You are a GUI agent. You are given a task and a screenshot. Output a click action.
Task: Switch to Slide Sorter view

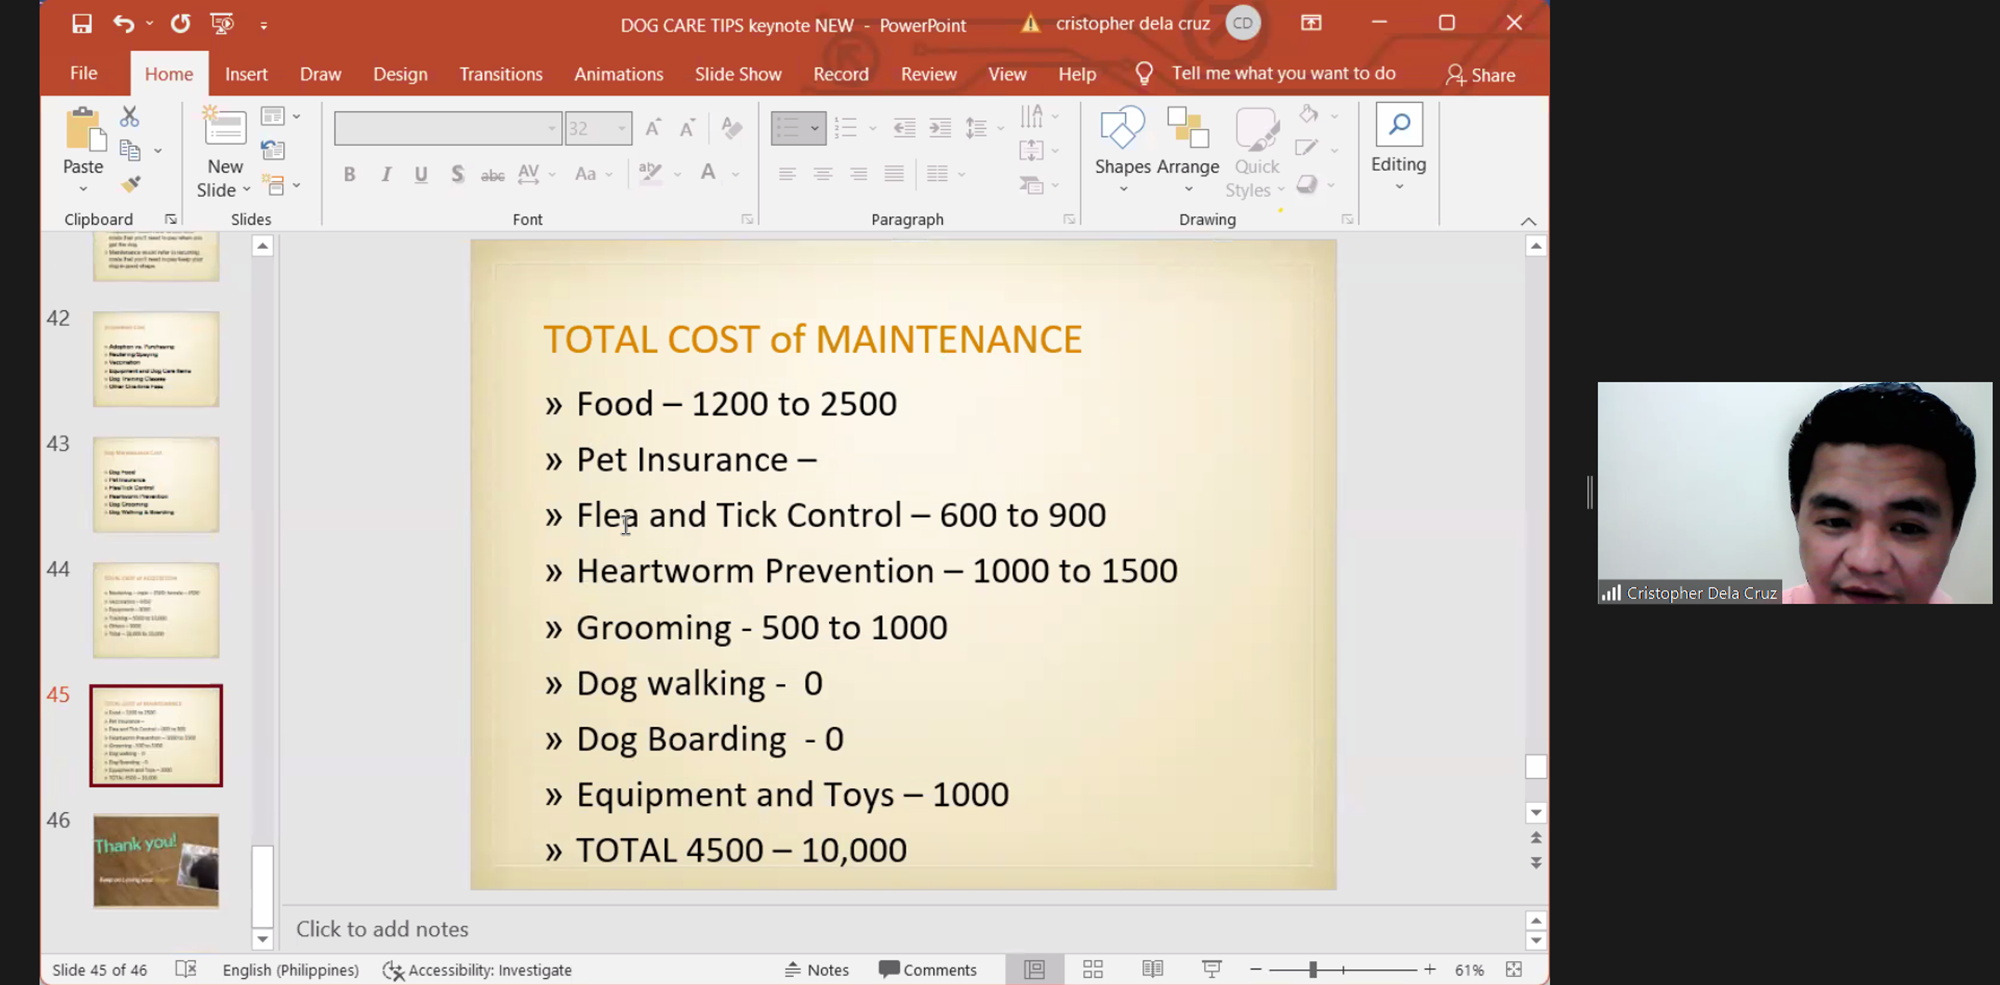(1093, 969)
